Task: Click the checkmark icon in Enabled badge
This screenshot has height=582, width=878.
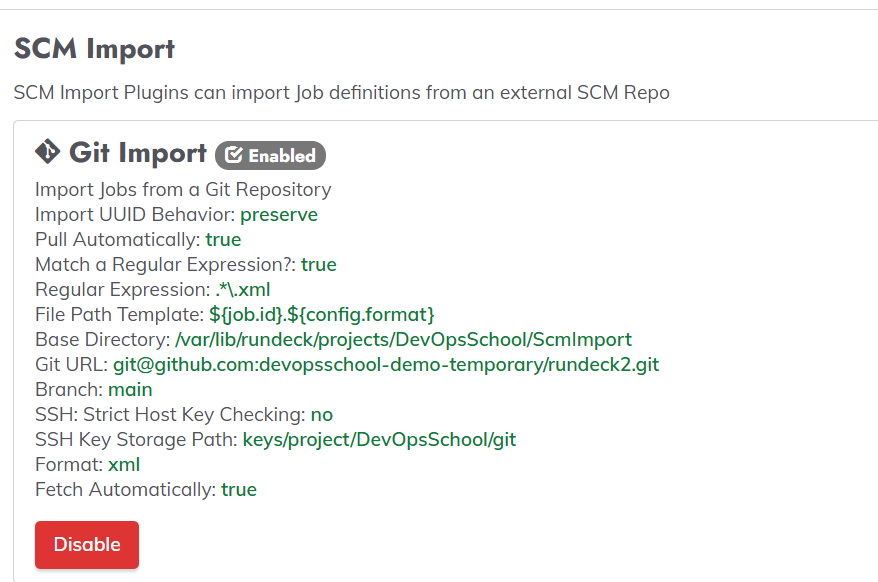Action: coord(233,155)
